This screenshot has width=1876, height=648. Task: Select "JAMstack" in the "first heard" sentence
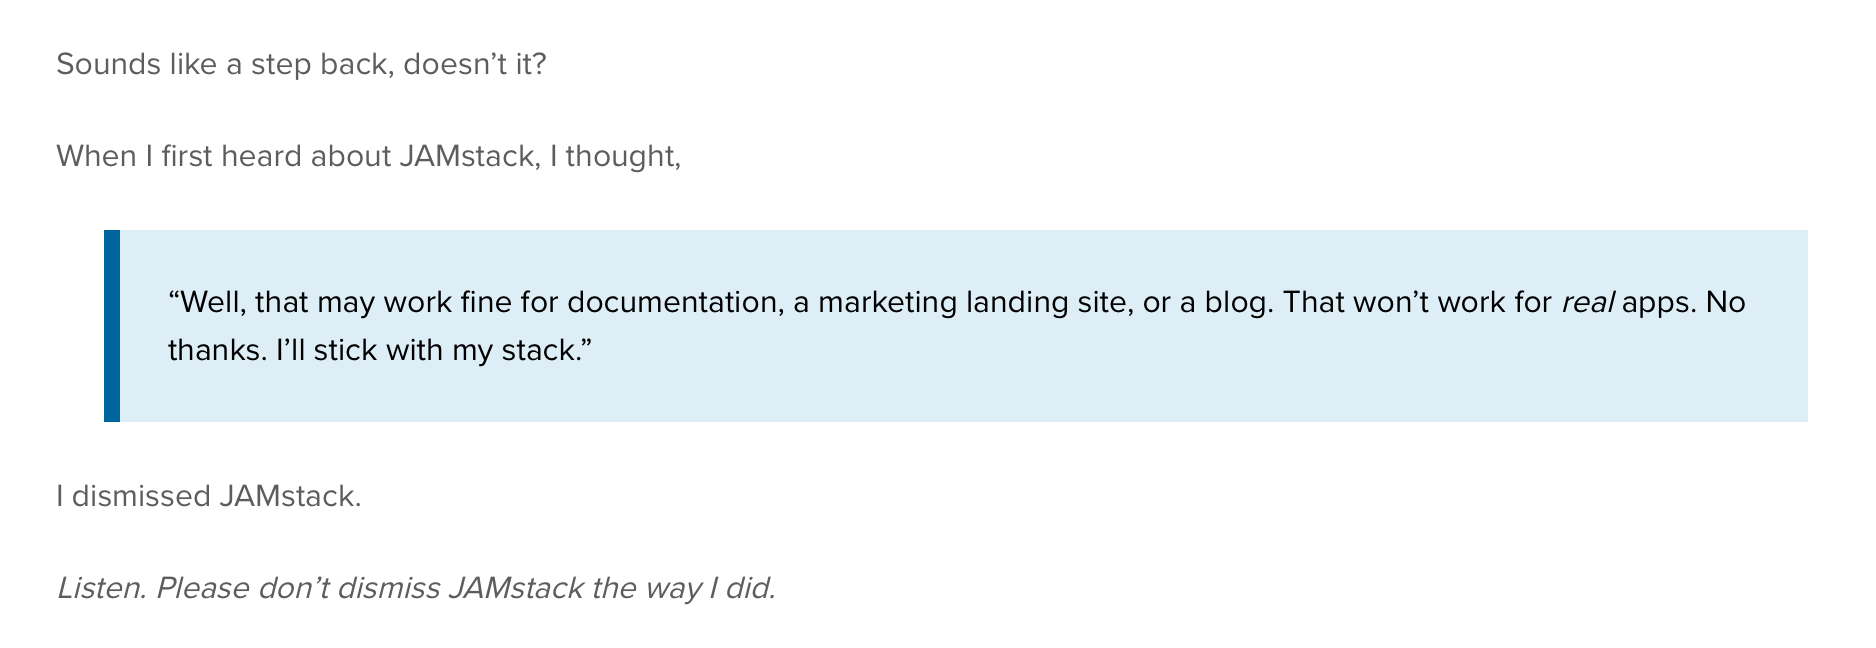coord(467,156)
